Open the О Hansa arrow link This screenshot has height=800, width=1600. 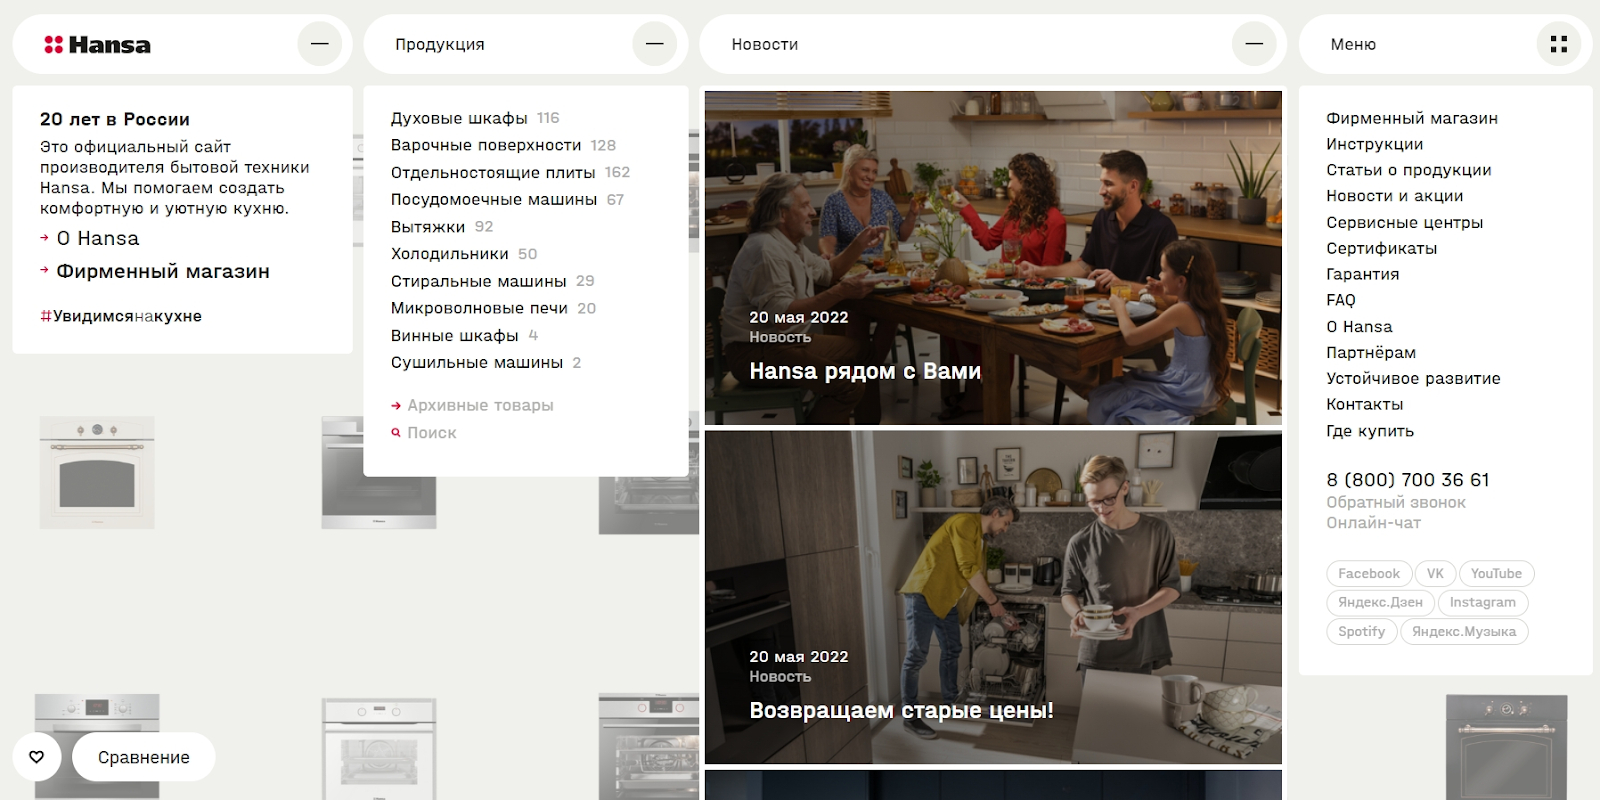coord(90,239)
